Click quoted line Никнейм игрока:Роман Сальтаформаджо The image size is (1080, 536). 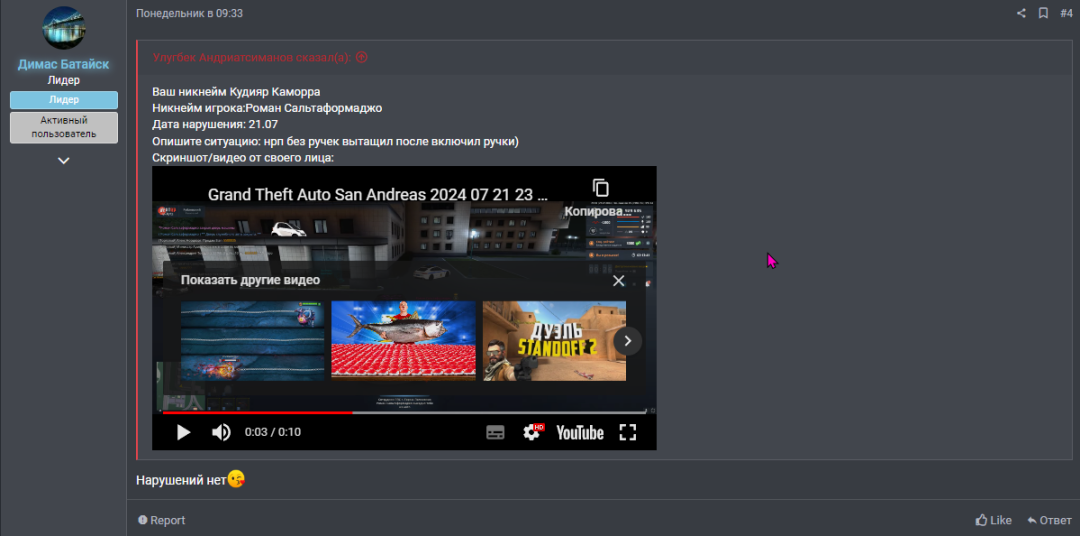tap(267, 108)
